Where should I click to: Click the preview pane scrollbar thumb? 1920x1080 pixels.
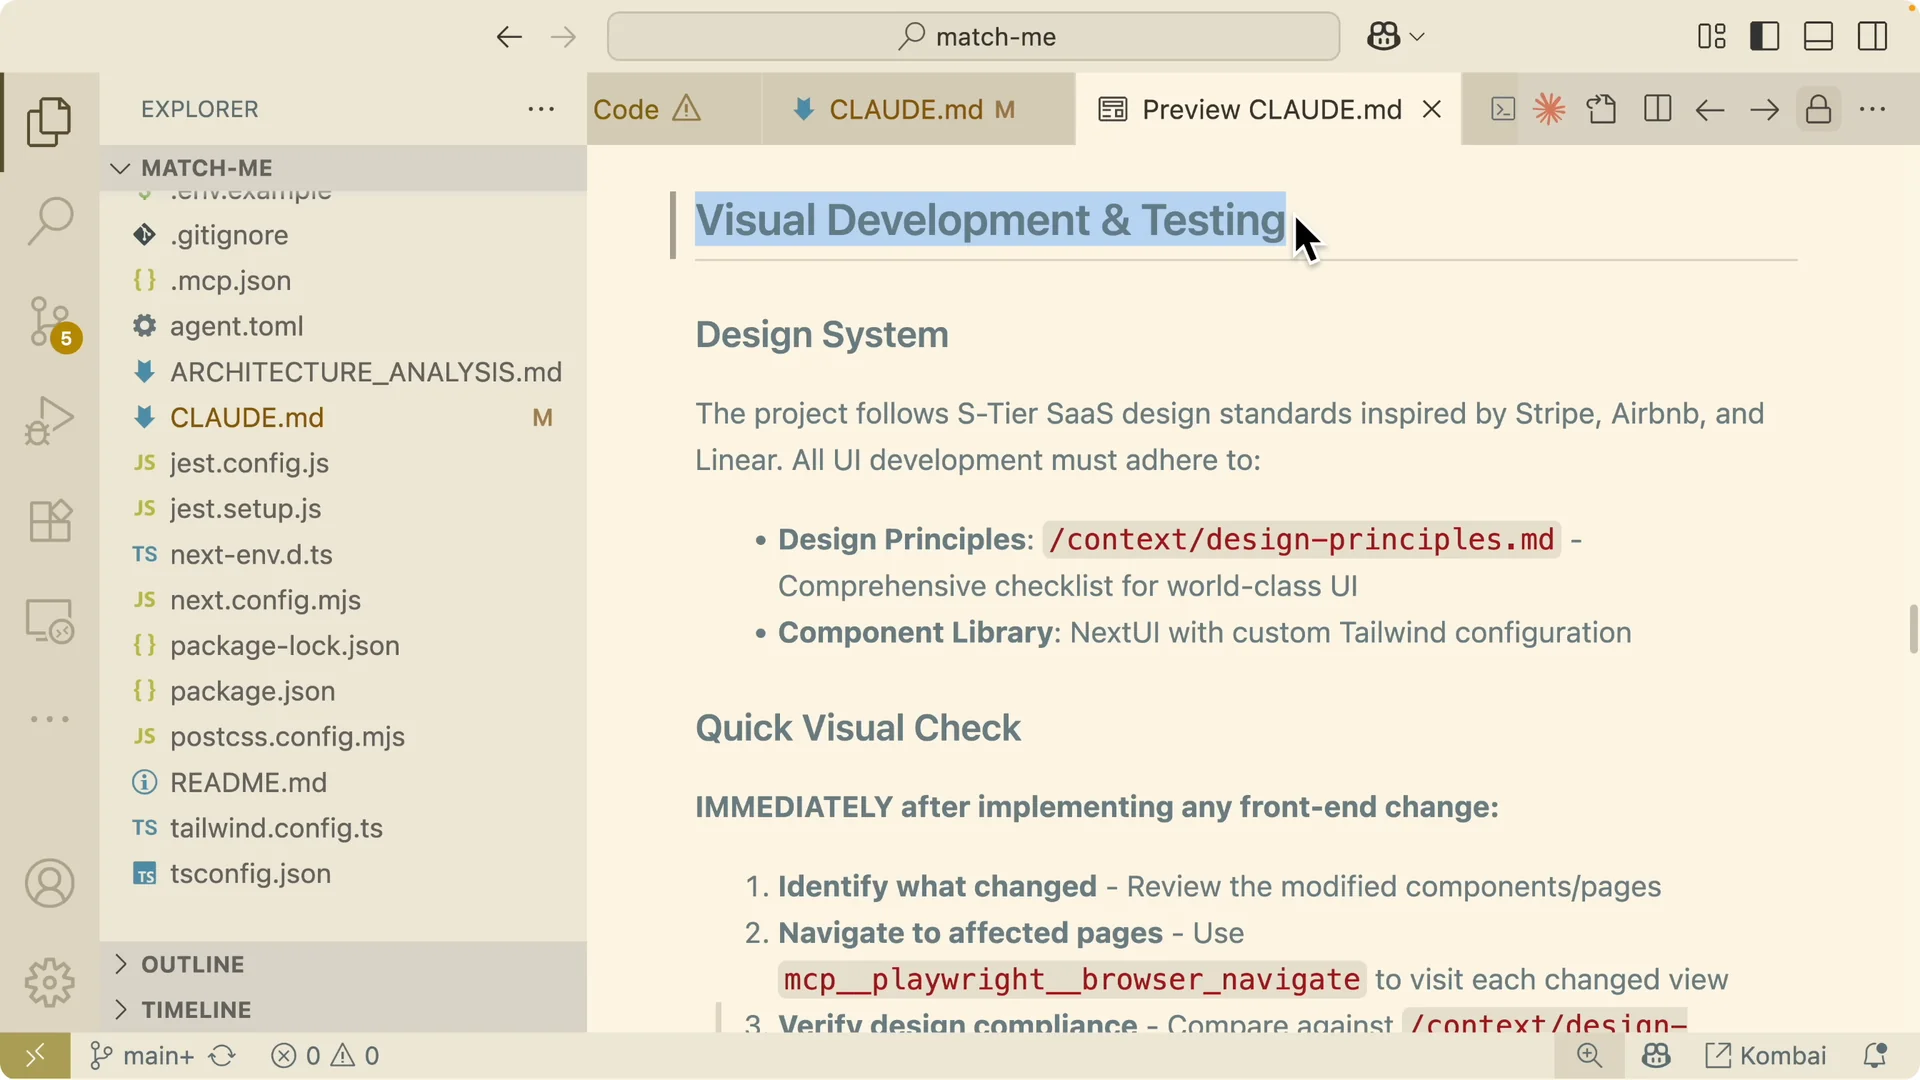pos(1913,629)
